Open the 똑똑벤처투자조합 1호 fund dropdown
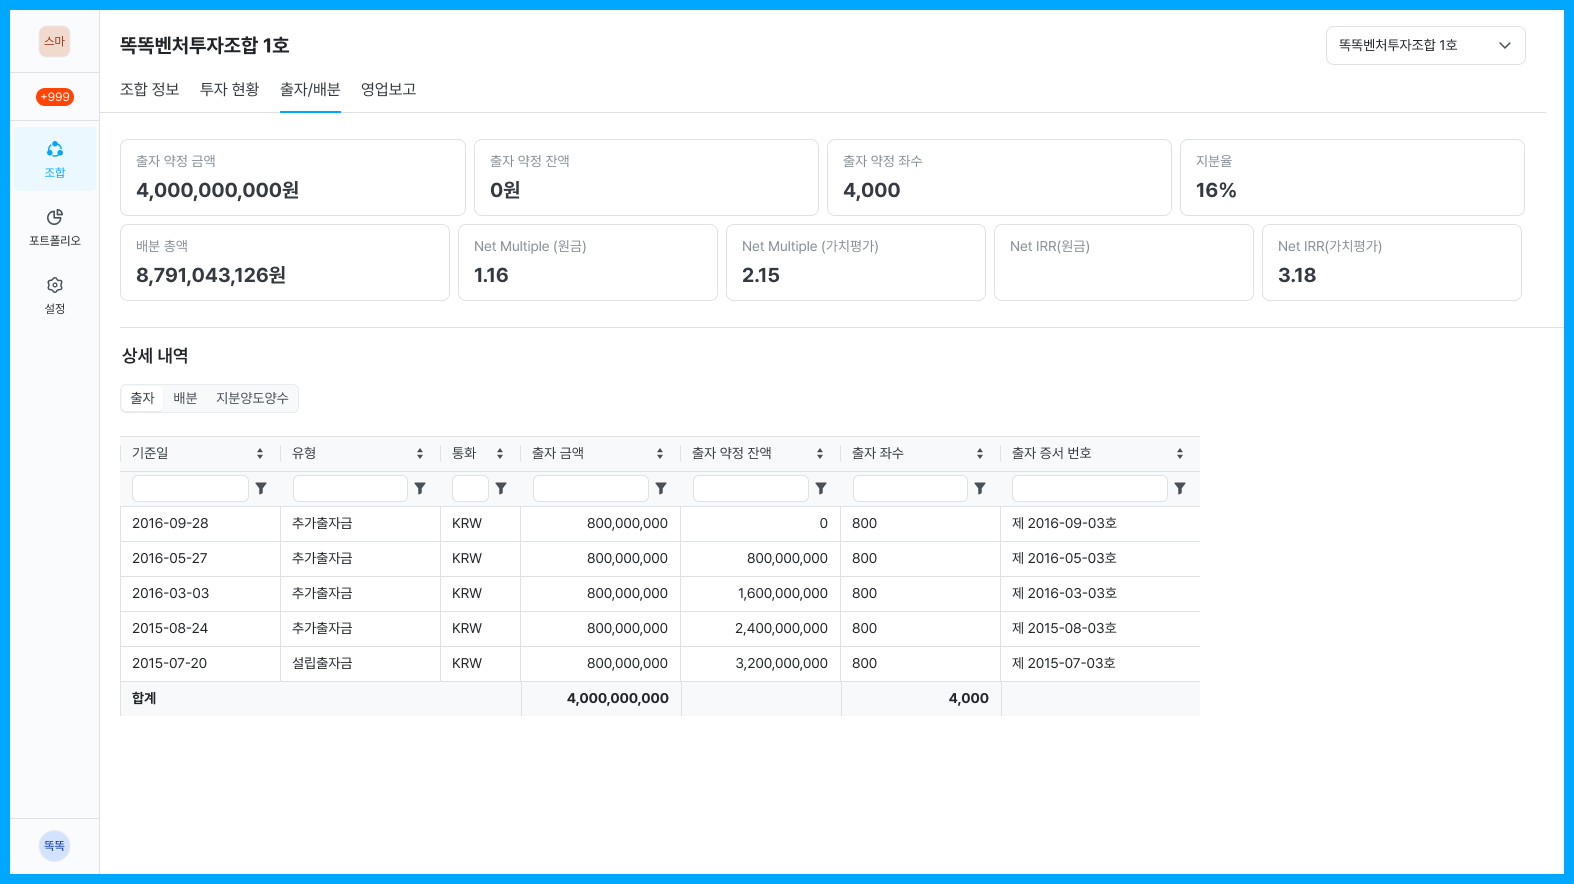 [1425, 45]
